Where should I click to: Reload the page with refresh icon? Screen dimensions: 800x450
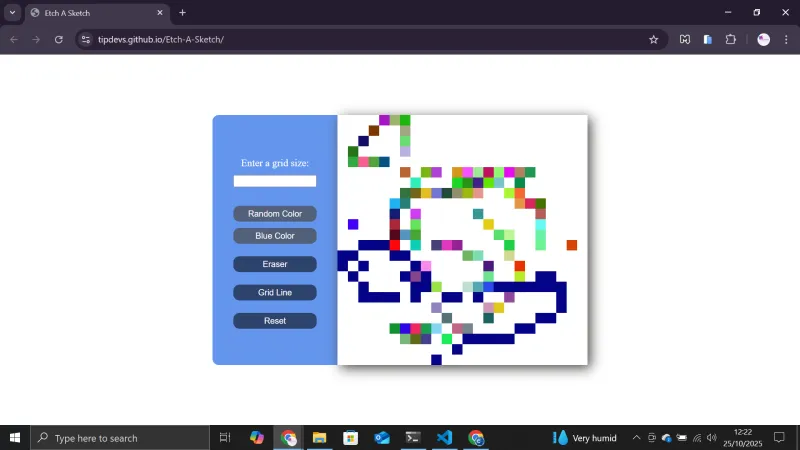(x=59, y=39)
